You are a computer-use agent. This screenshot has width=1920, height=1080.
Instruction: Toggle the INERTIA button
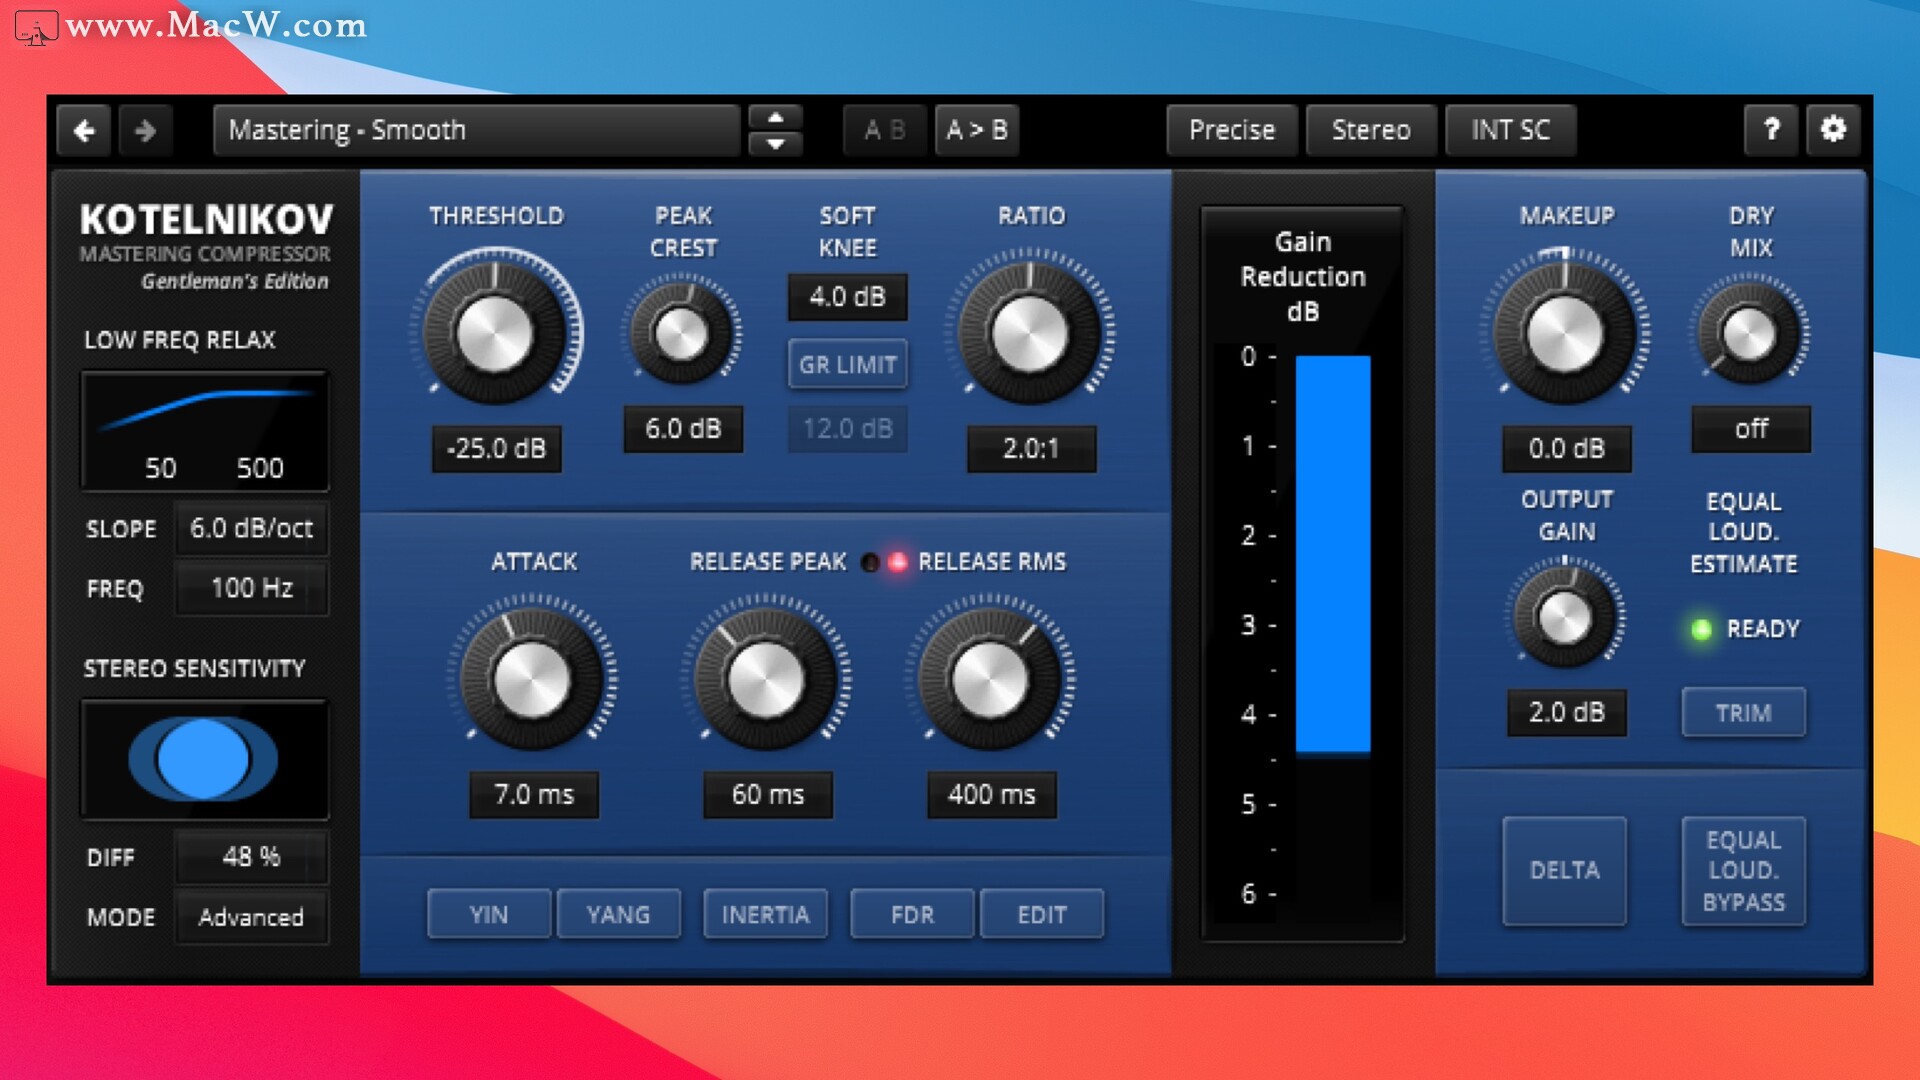[x=765, y=914]
